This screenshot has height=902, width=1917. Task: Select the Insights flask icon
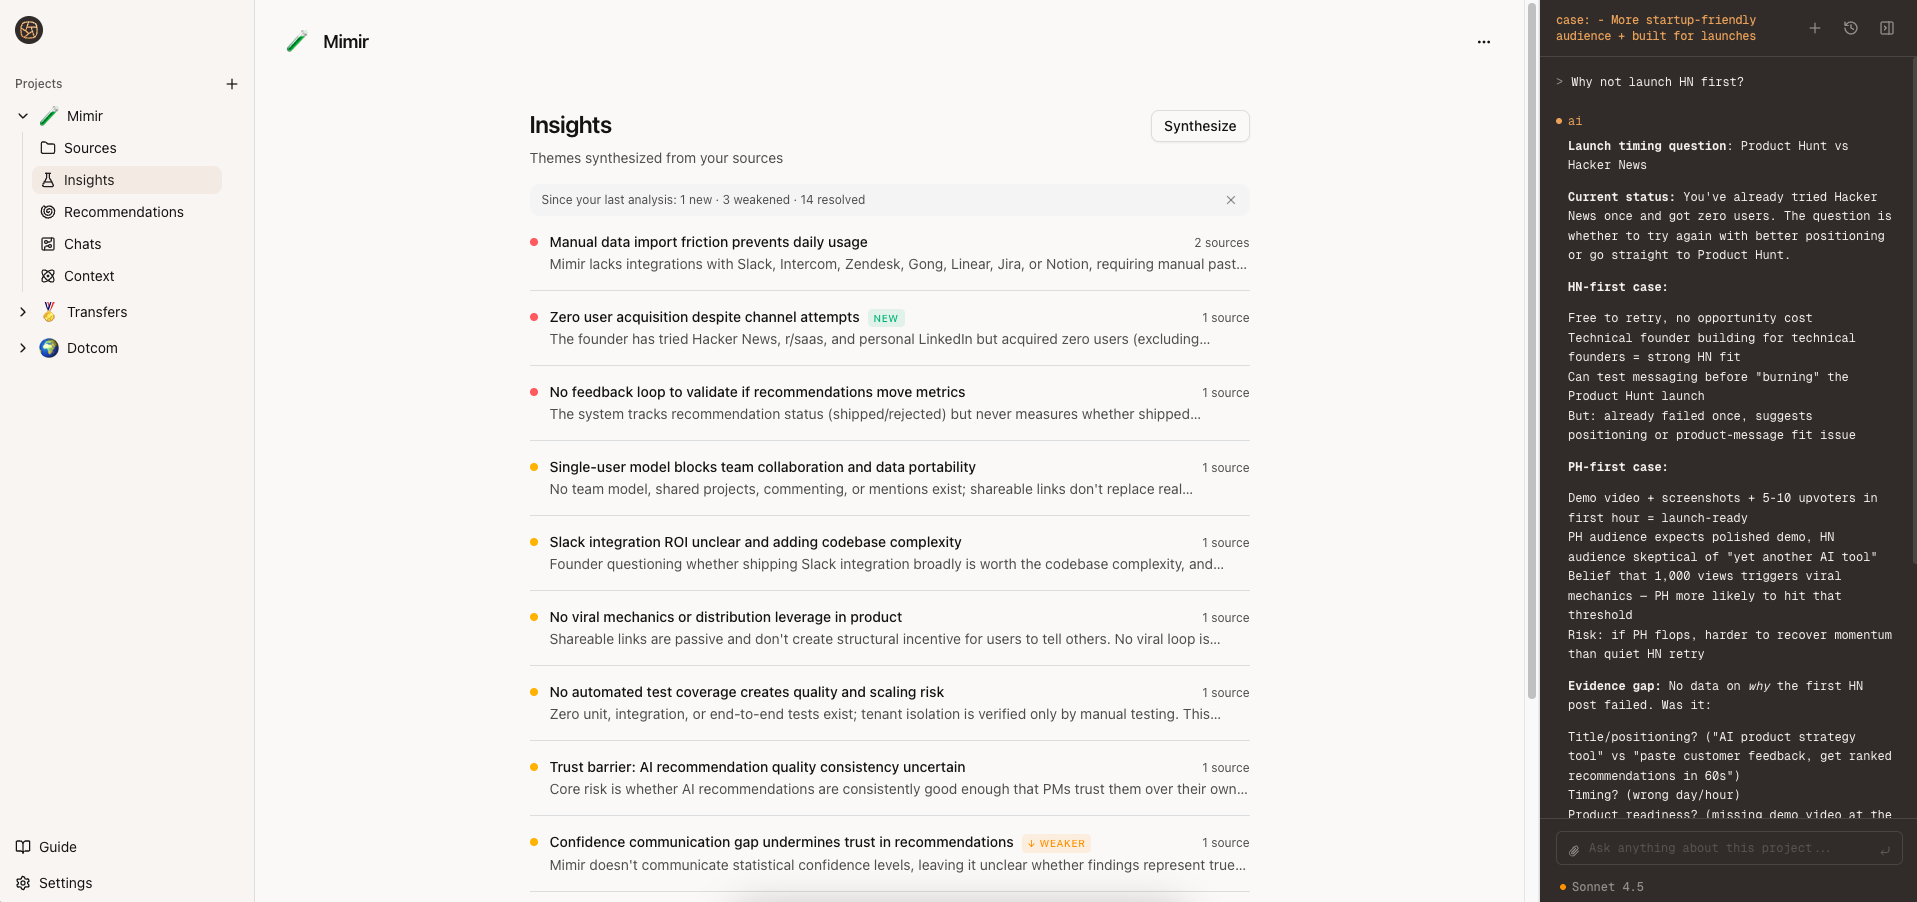click(x=47, y=180)
